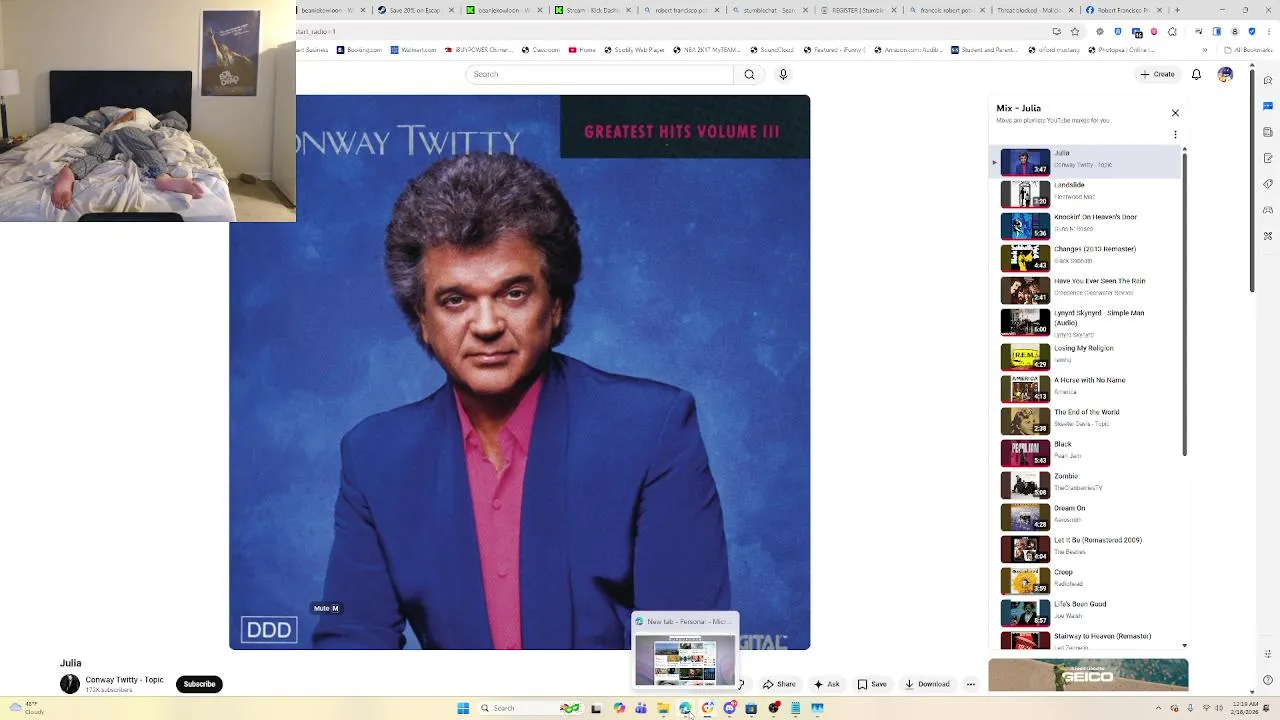Open File Explorer from the taskbar
Viewport: 1280px width, 720px height.
coord(663,708)
